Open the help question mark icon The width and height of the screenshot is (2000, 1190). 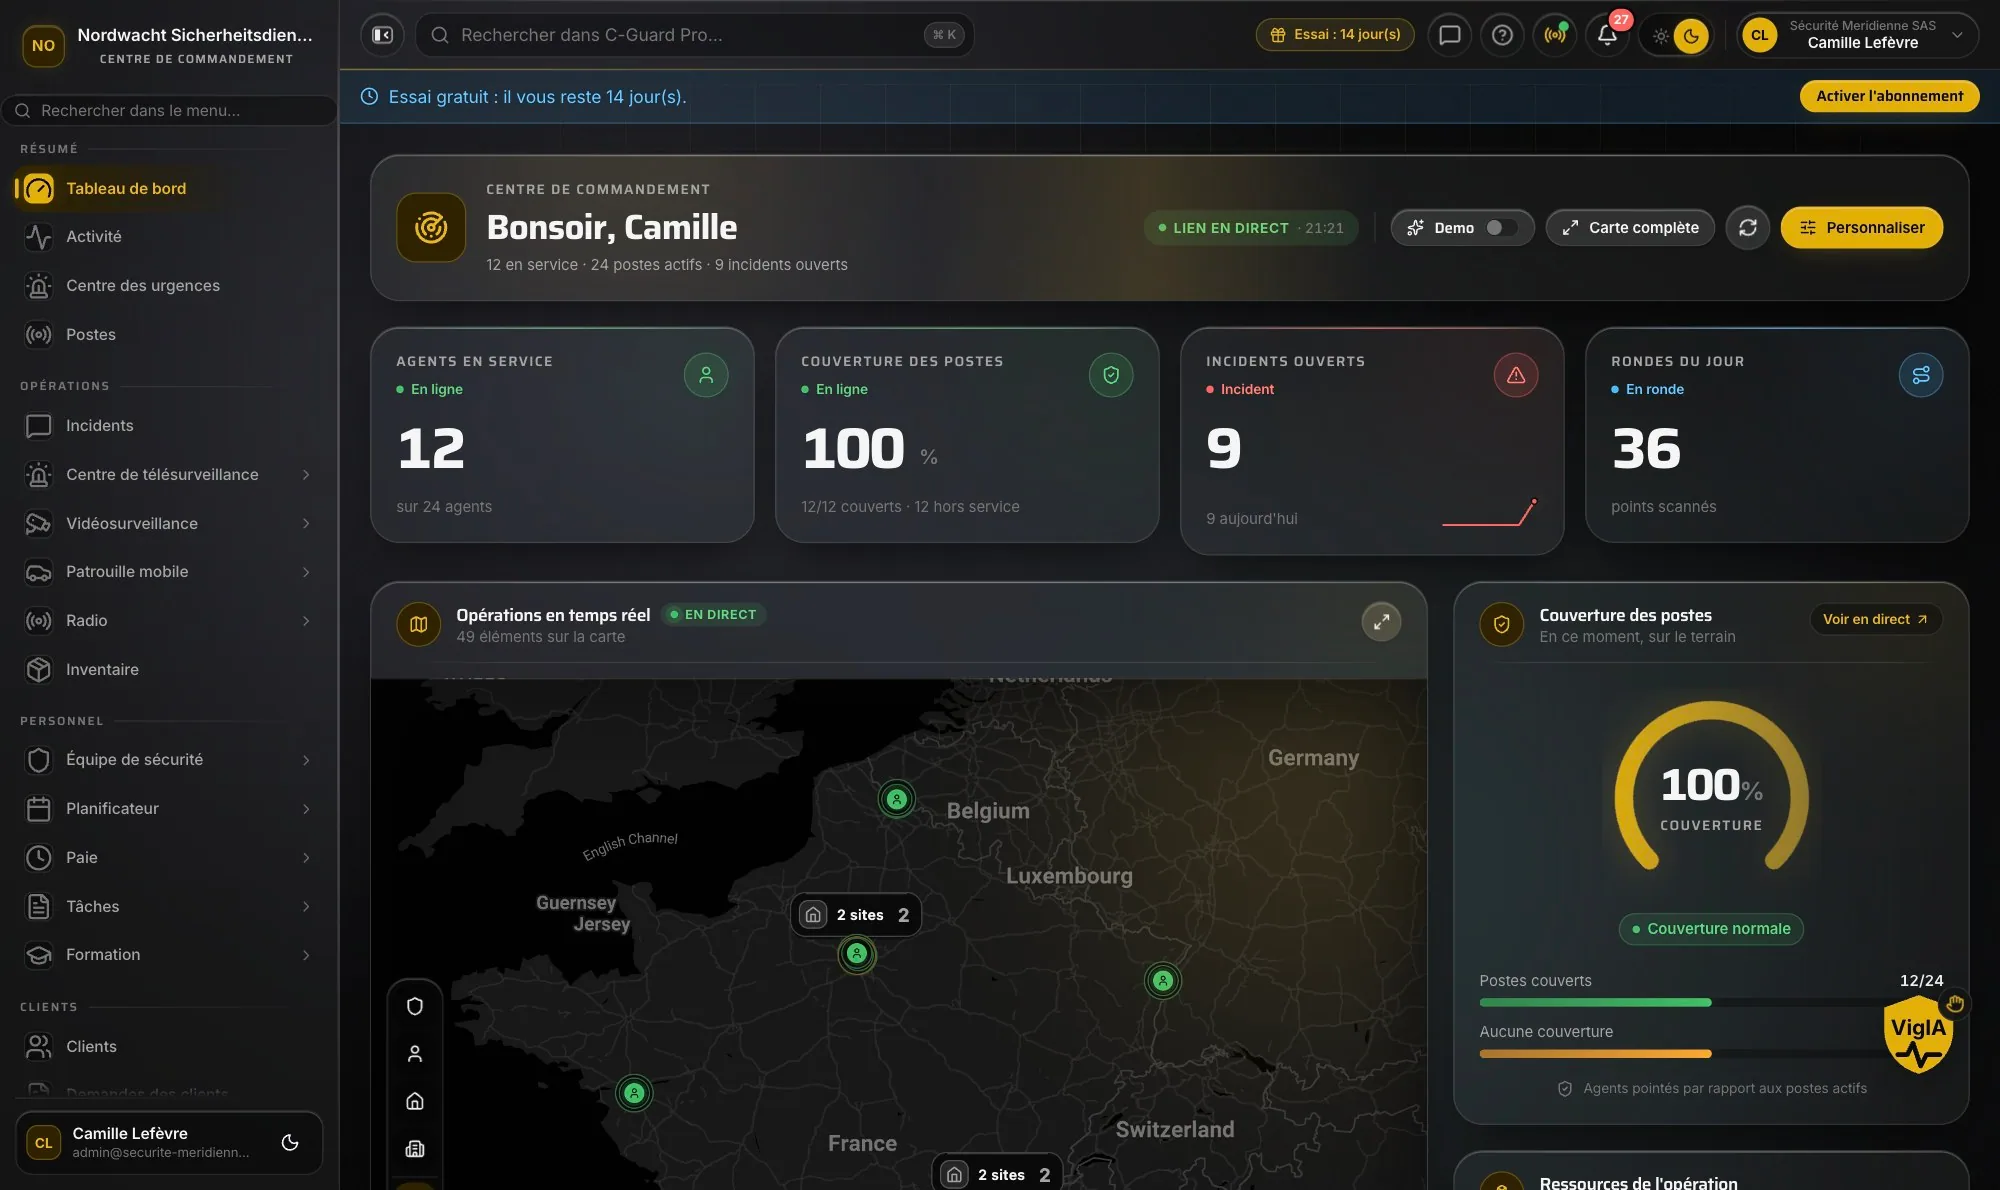pyautogui.click(x=1502, y=35)
